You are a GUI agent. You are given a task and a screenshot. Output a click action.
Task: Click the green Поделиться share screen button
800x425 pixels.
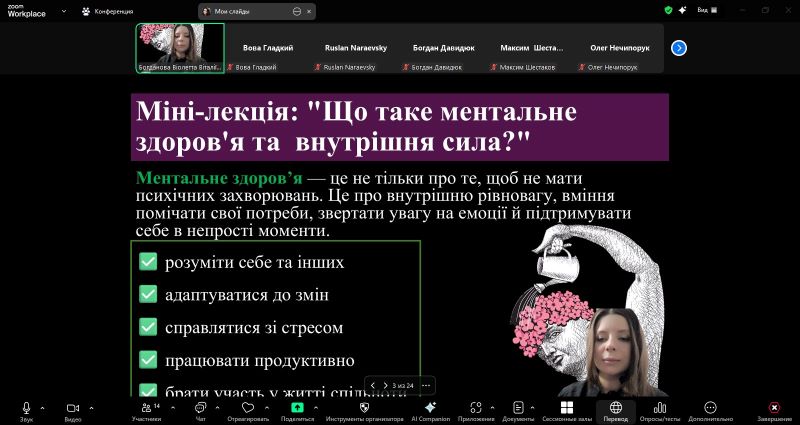pyautogui.click(x=297, y=408)
